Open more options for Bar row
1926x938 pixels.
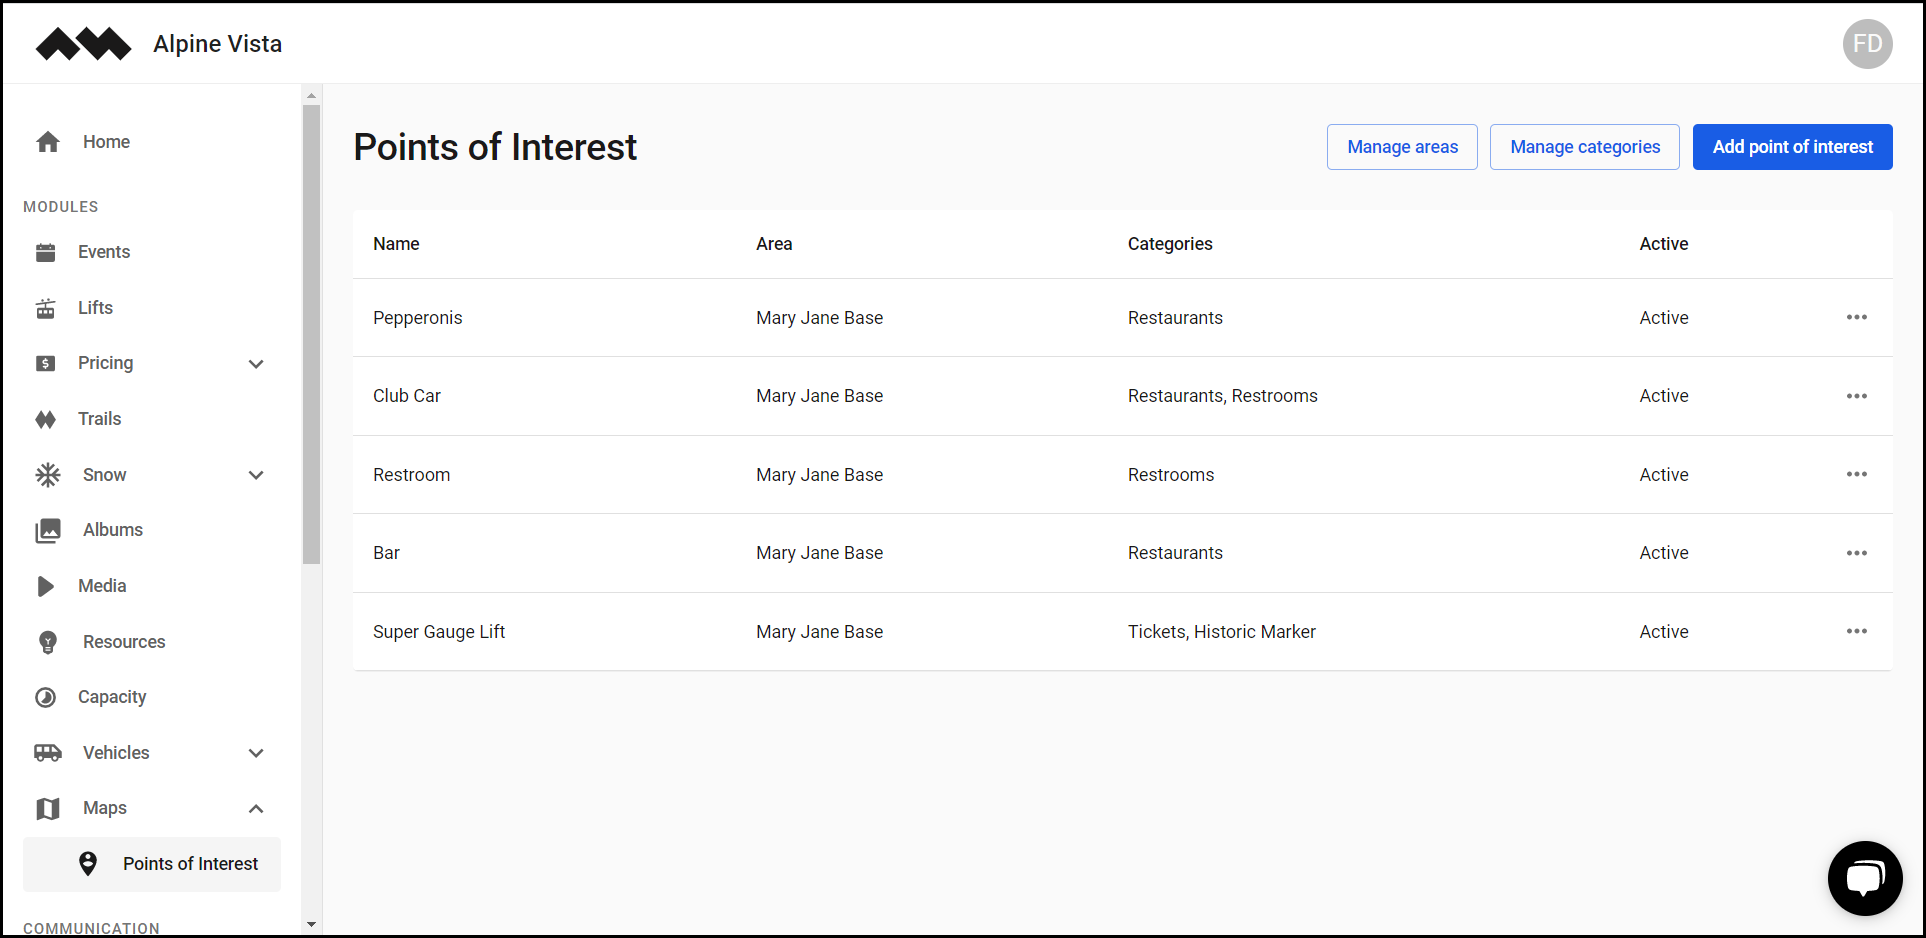tap(1857, 553)
